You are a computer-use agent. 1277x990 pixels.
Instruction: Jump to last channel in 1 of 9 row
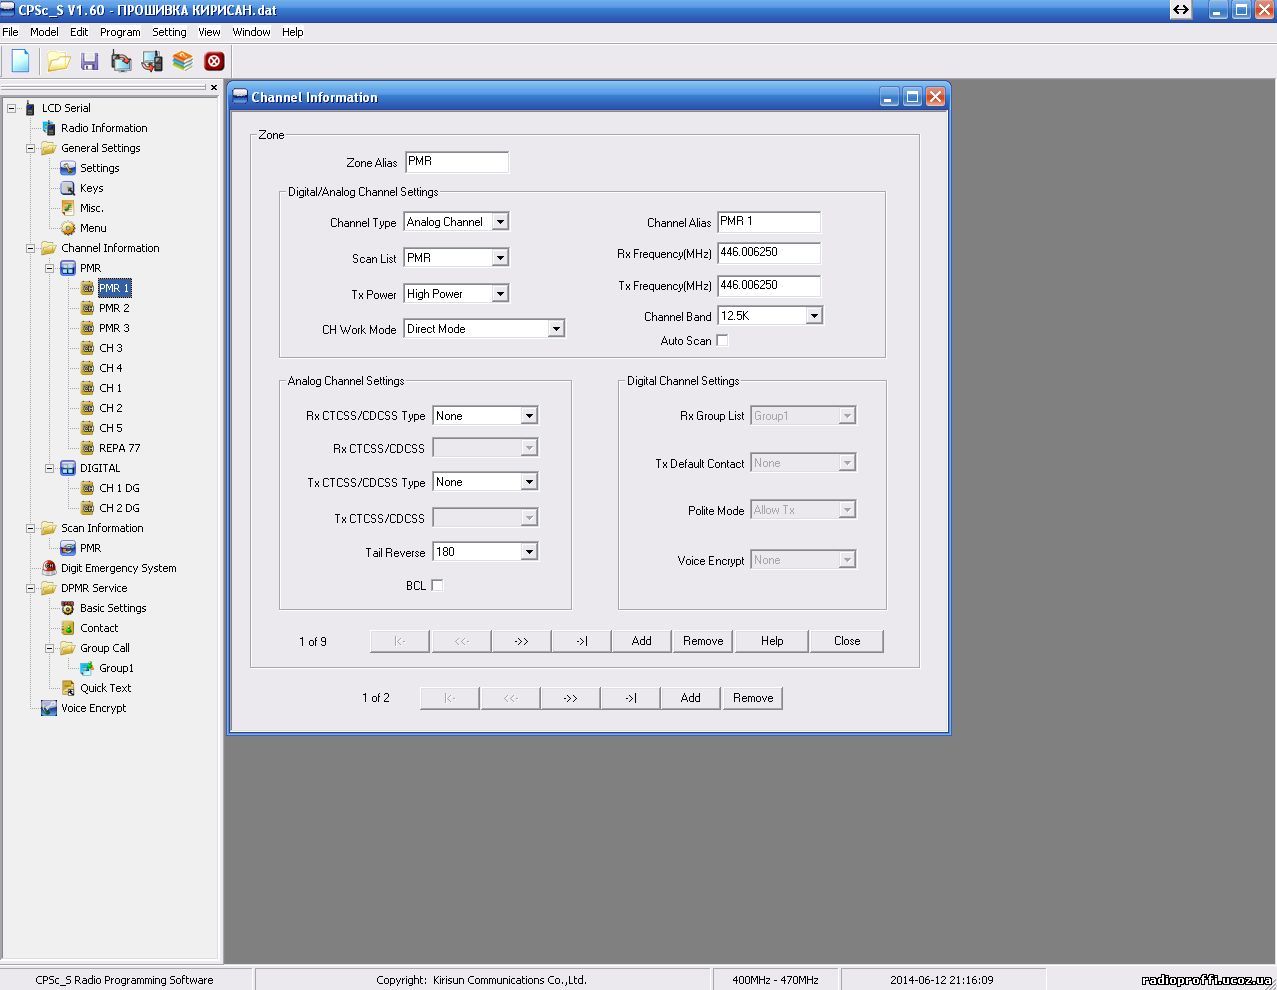(581, 641)
